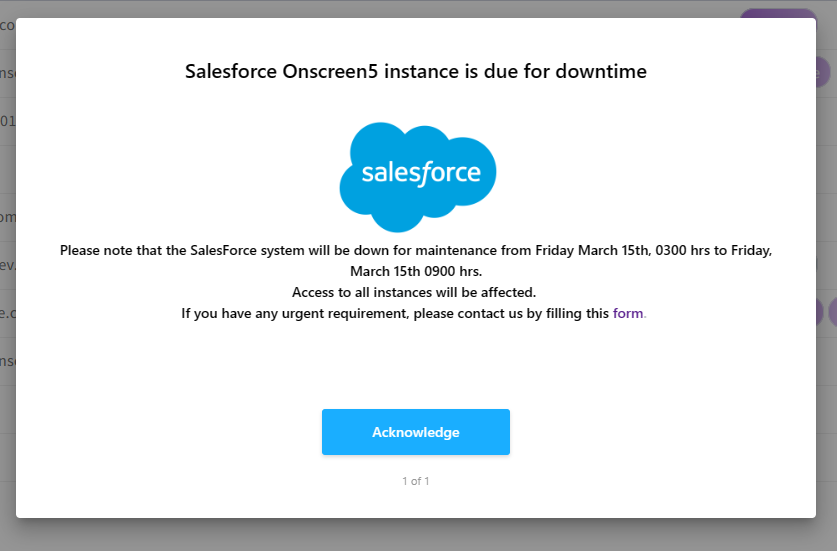
Task: Select the background row starting with 'co'
Action: click(x=7, y=25)
